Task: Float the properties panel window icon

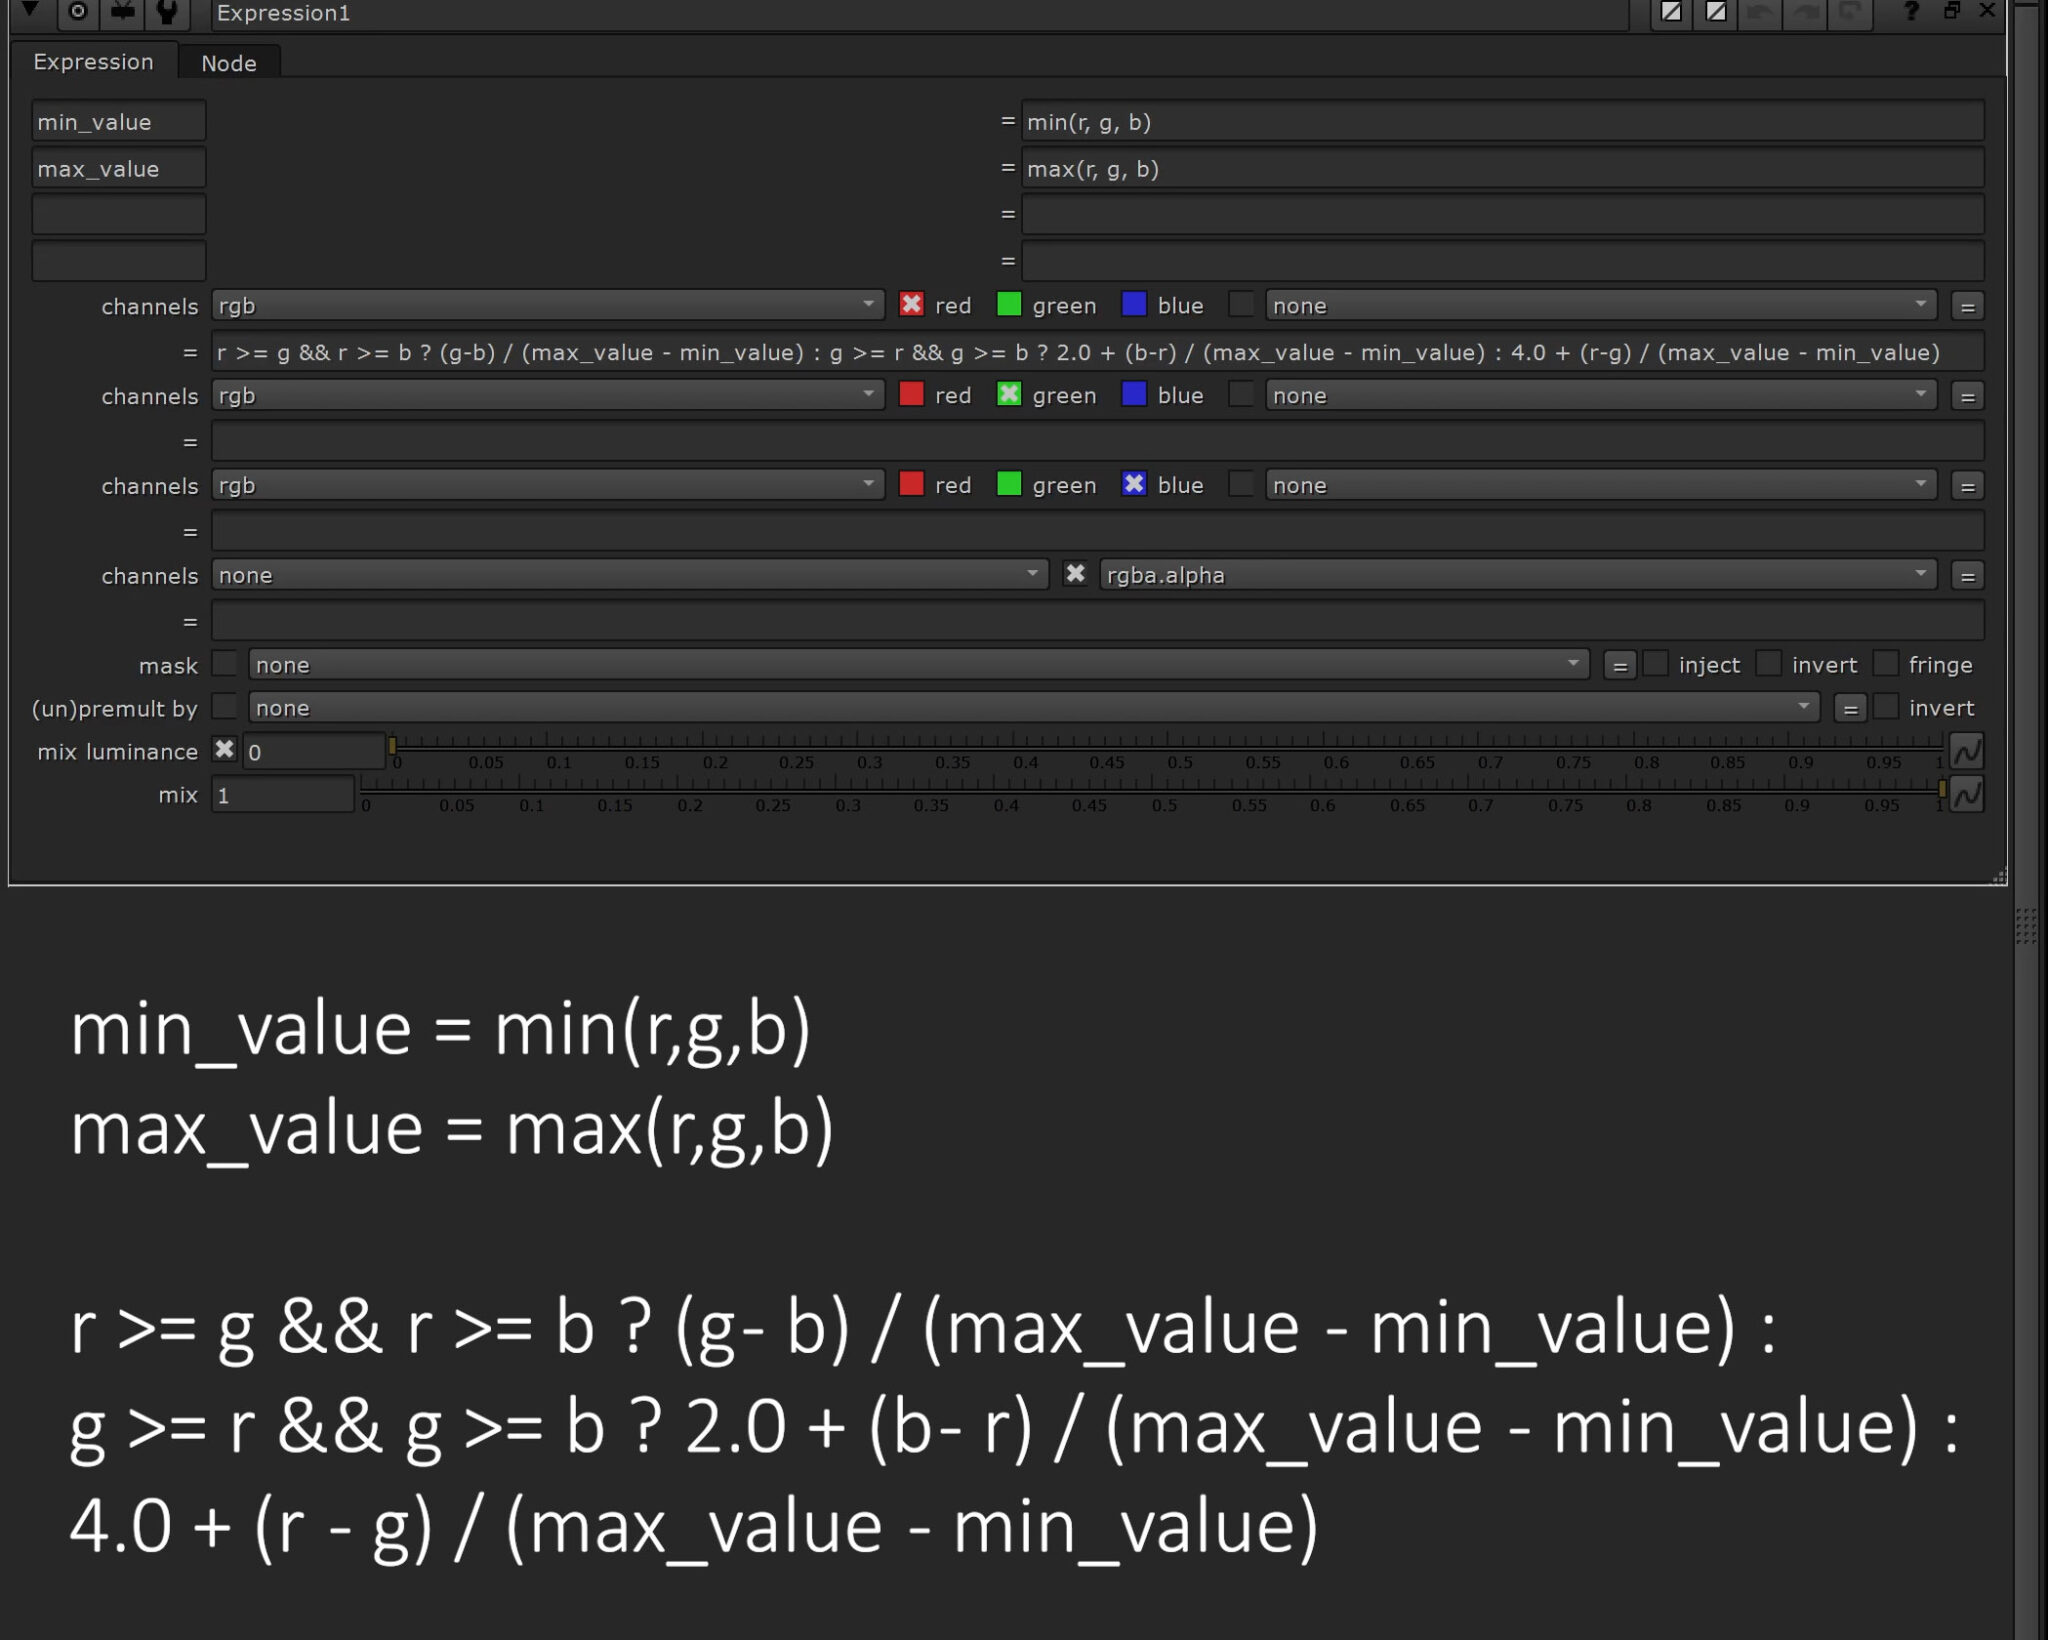Action: [1951, 11]
